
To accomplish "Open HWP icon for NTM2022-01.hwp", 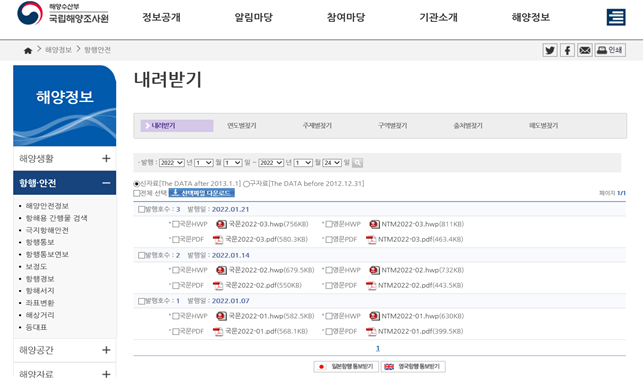I will point(374,316).
